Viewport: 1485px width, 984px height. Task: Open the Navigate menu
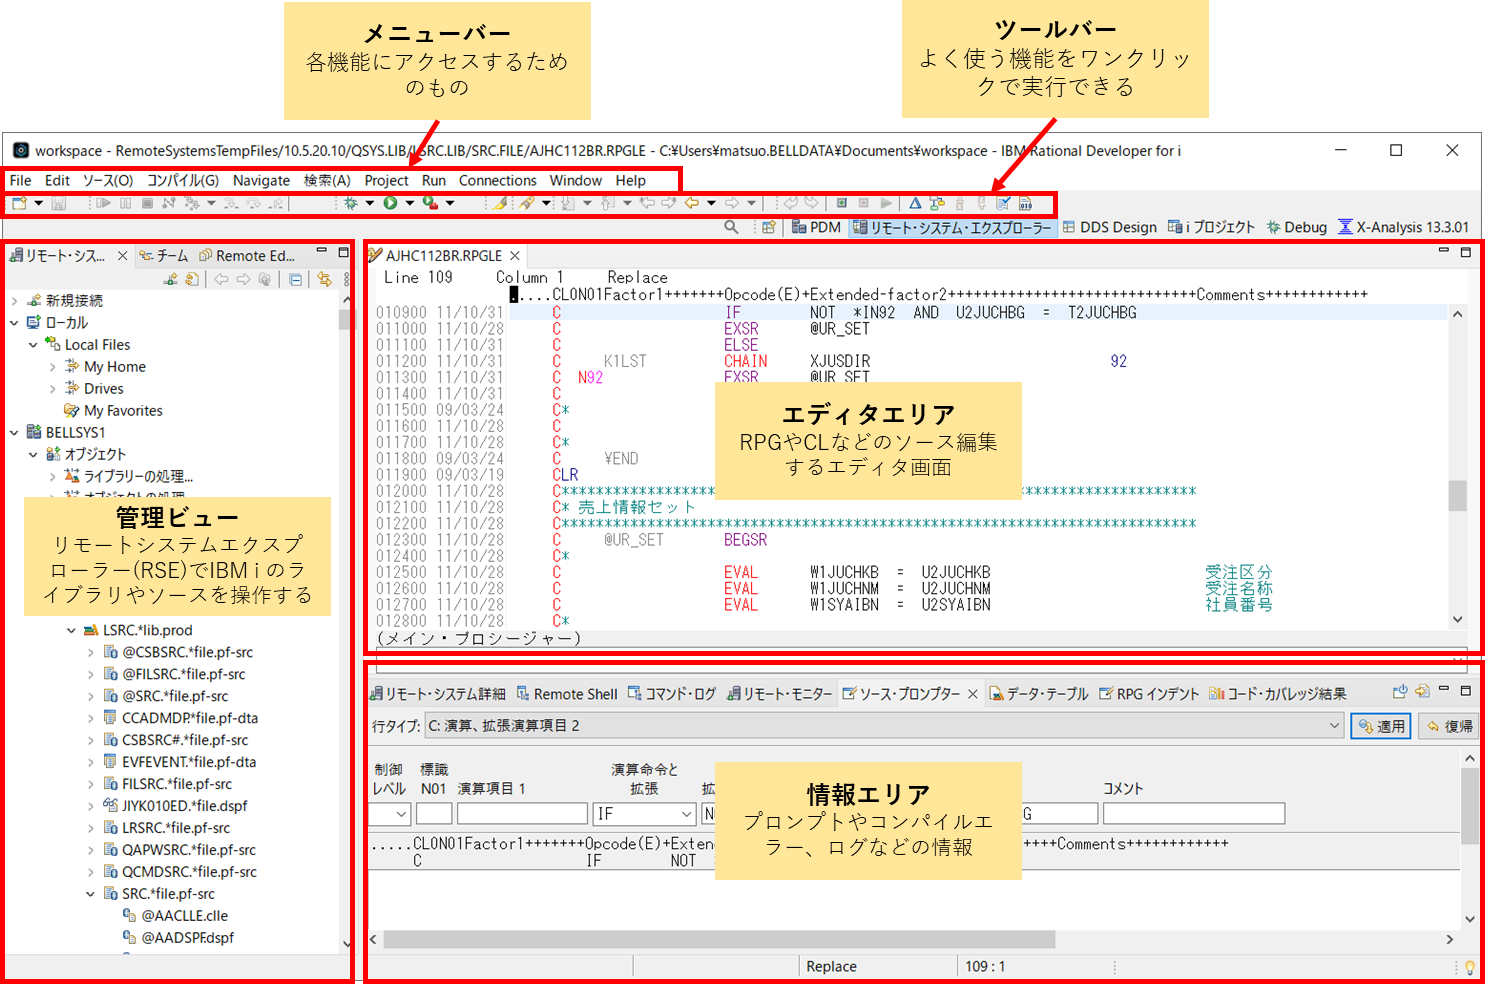pyautogui.click(x=261, y=181)
